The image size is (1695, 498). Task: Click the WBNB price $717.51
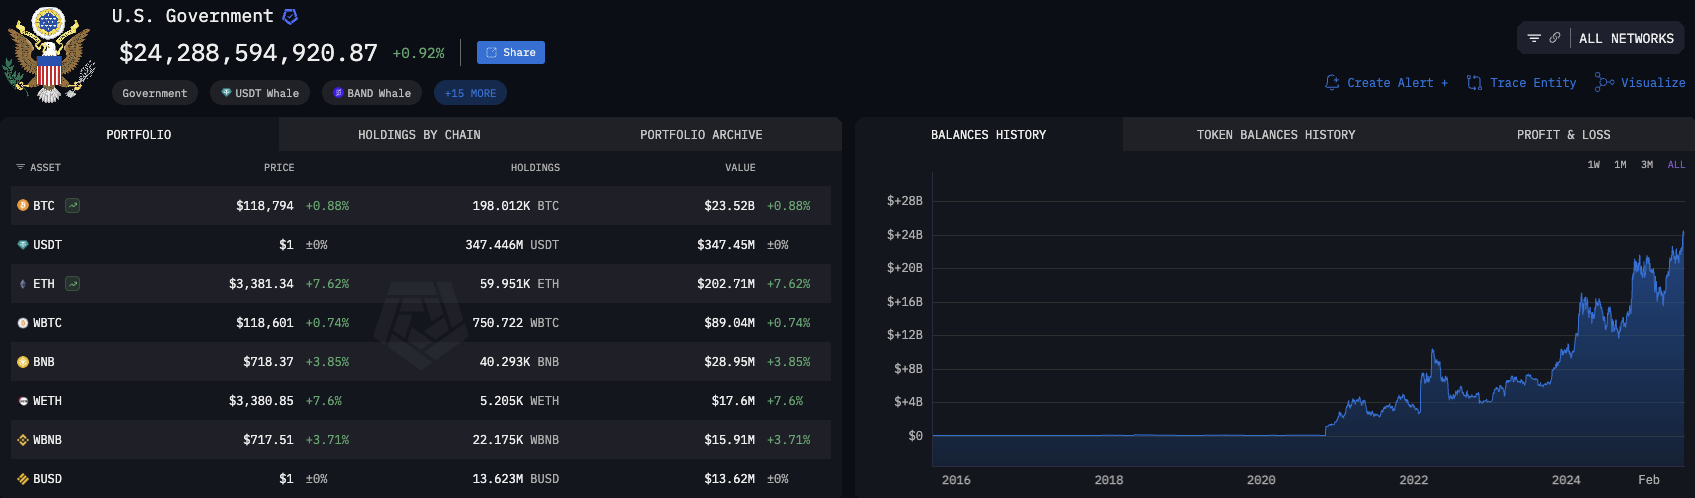pyautogui.click(x=268, y=439)
